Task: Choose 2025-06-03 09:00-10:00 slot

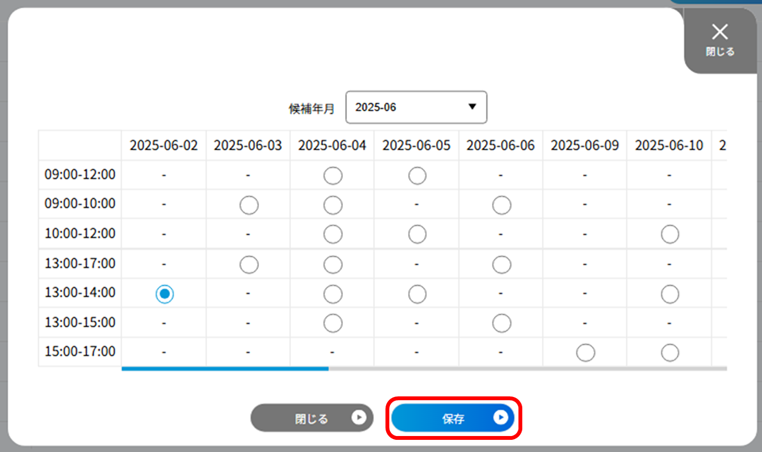Action: click(x=249, y=205)
